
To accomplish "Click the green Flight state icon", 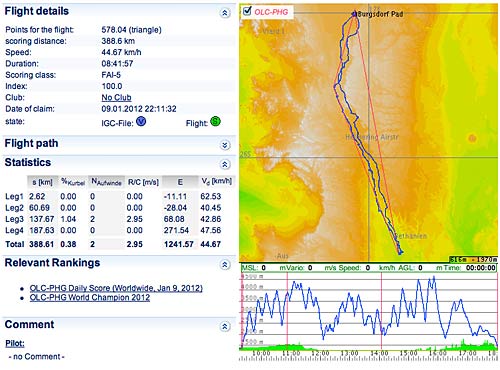I will tap(215, 122).
